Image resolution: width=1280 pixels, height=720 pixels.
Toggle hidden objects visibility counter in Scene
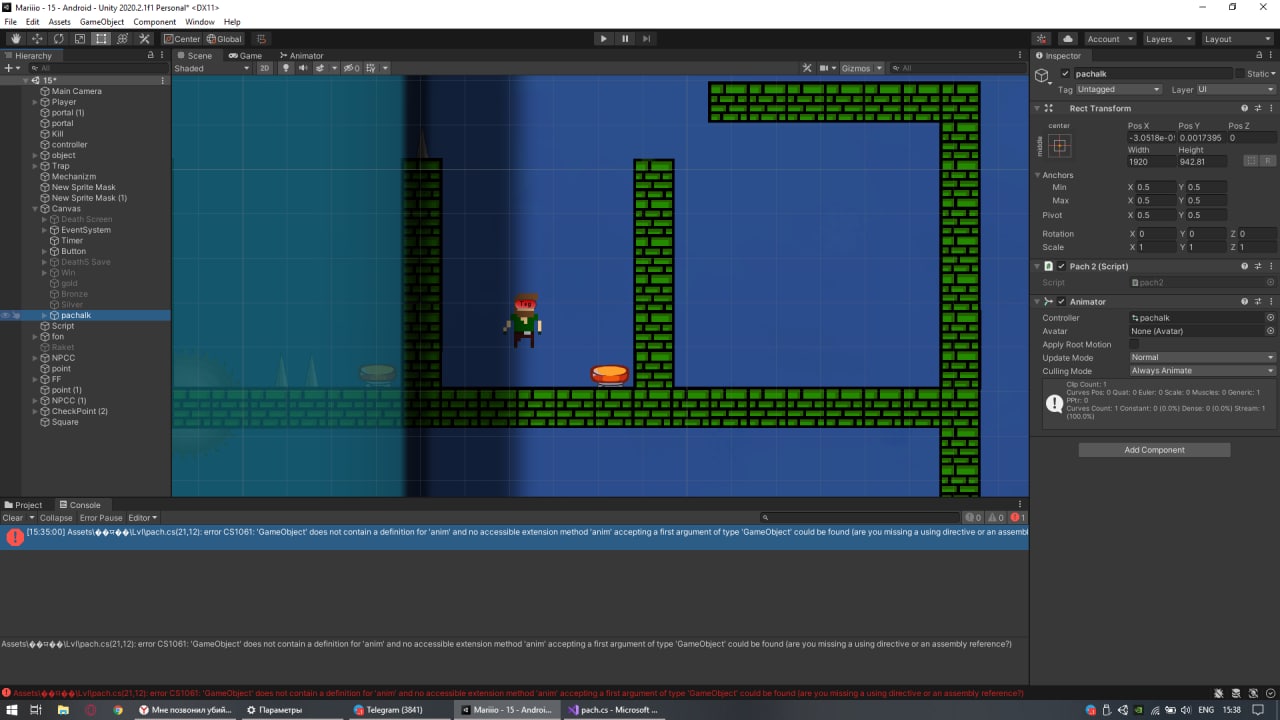pyautogui.click(x=352, y=68)
